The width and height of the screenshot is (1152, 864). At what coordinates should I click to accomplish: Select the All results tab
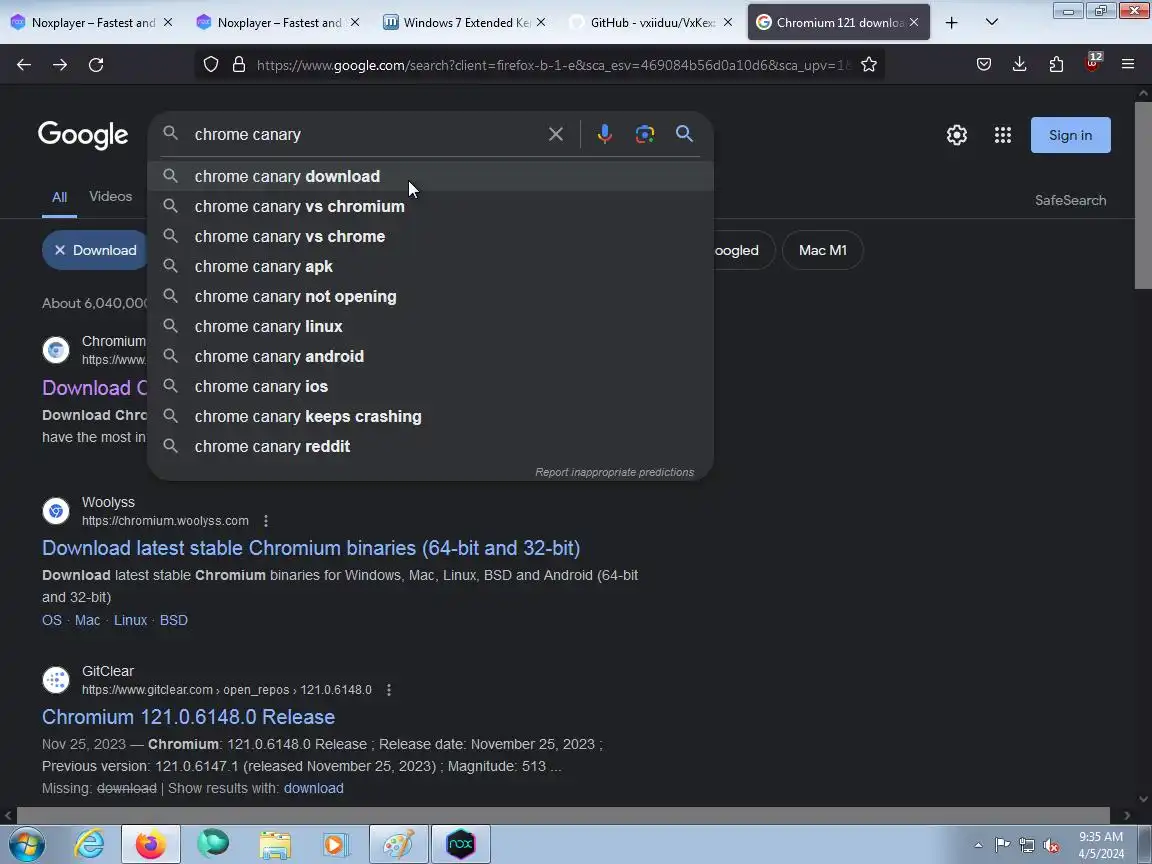tap(60, 197)
